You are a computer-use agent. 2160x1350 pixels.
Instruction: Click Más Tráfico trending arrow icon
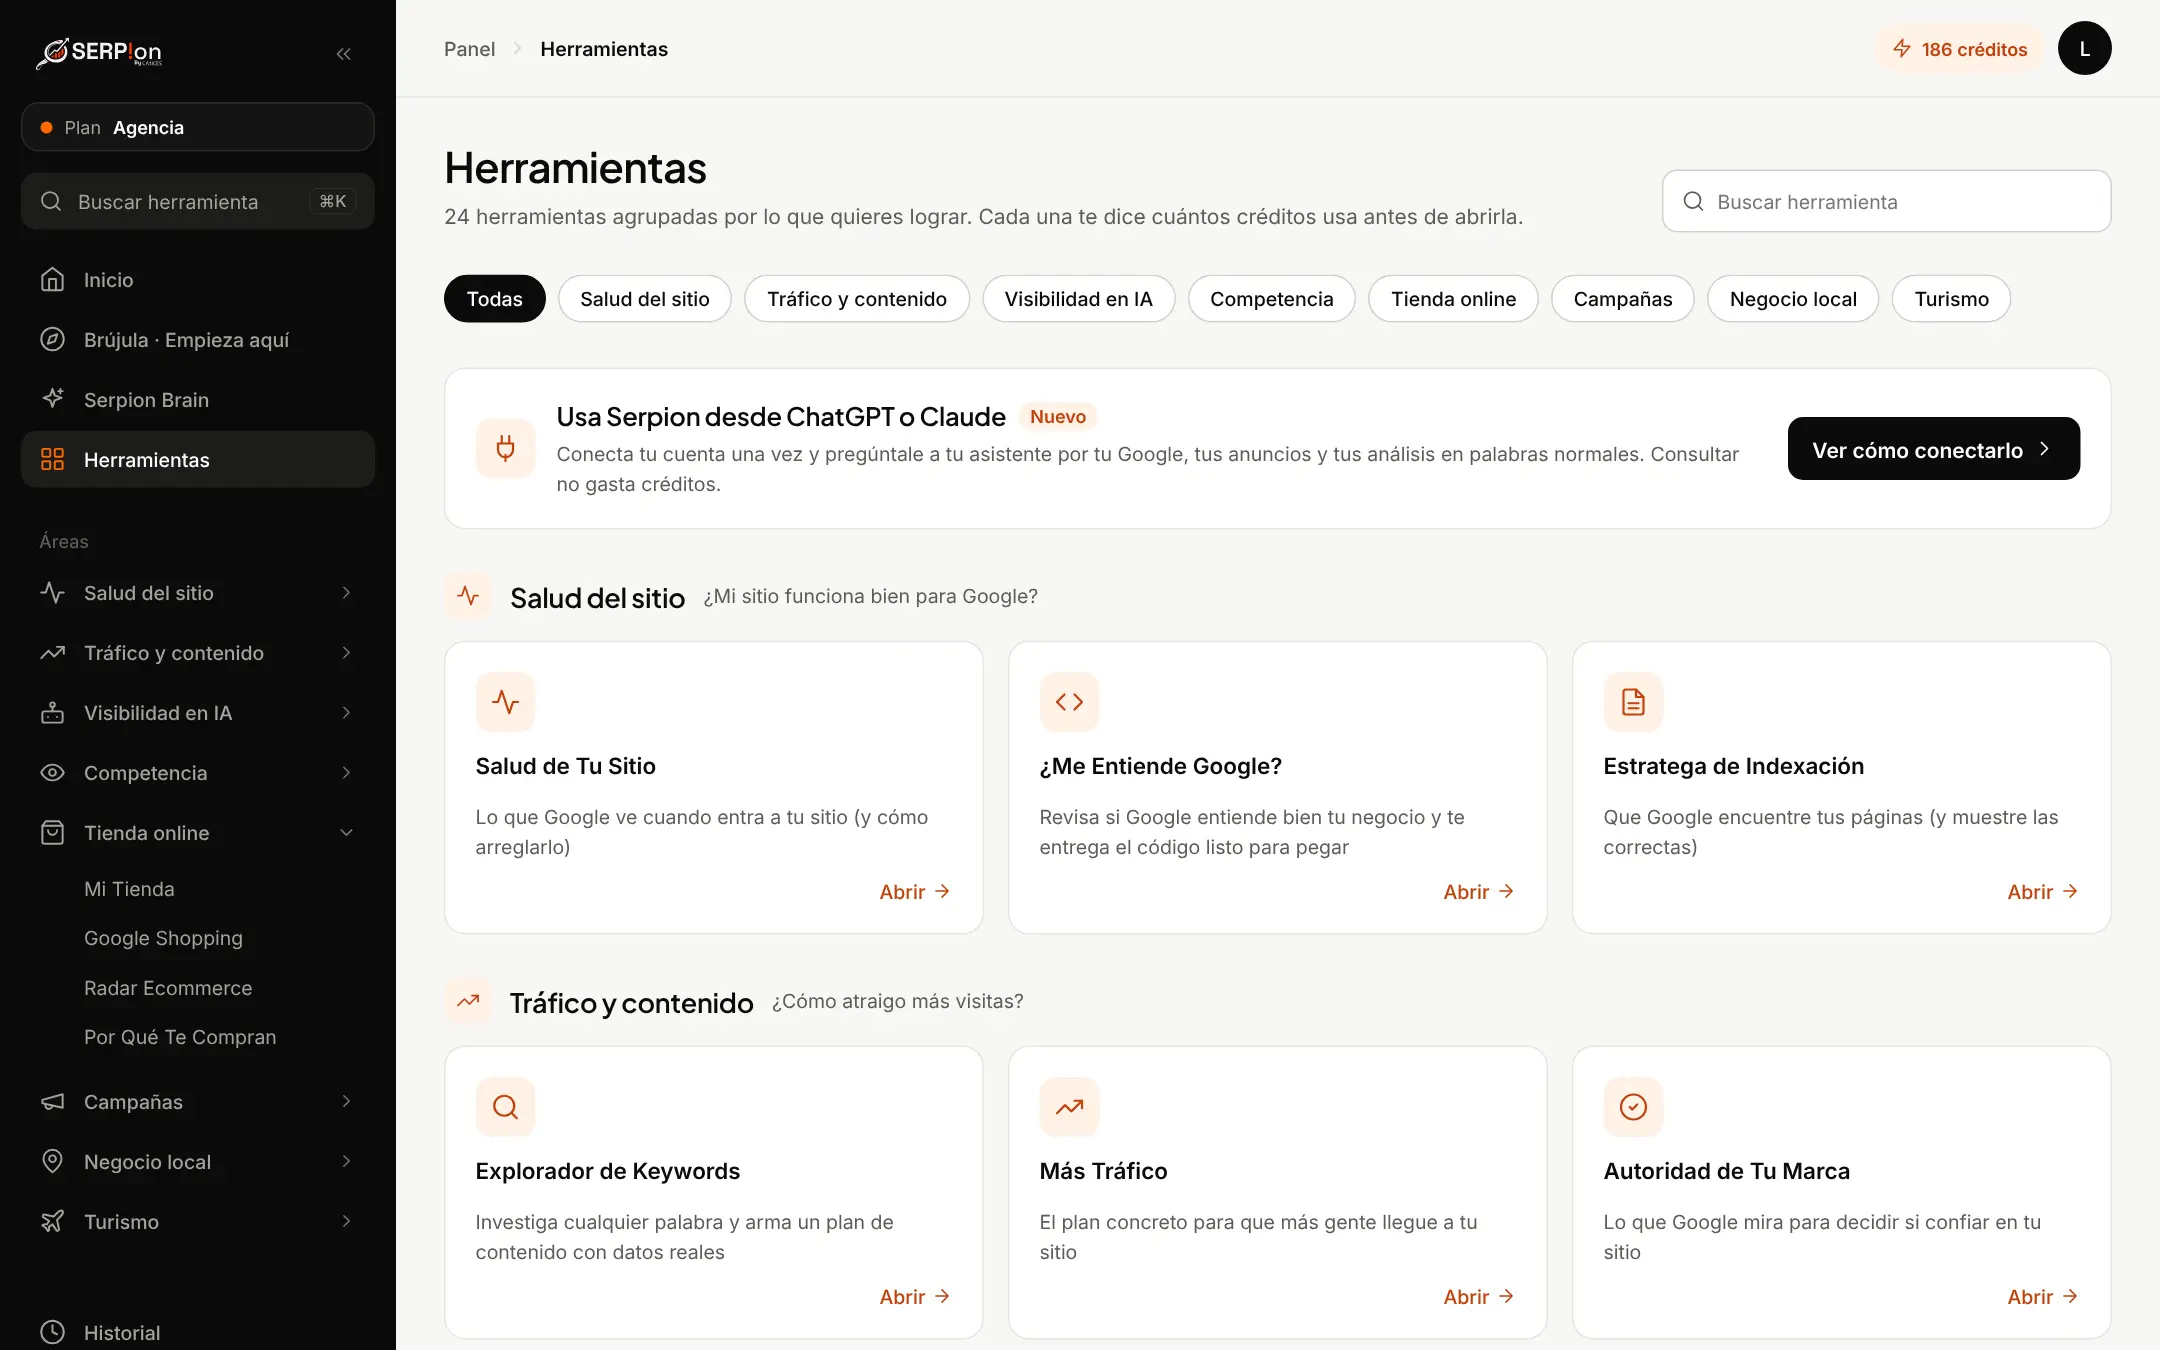pos(1069,1107)
